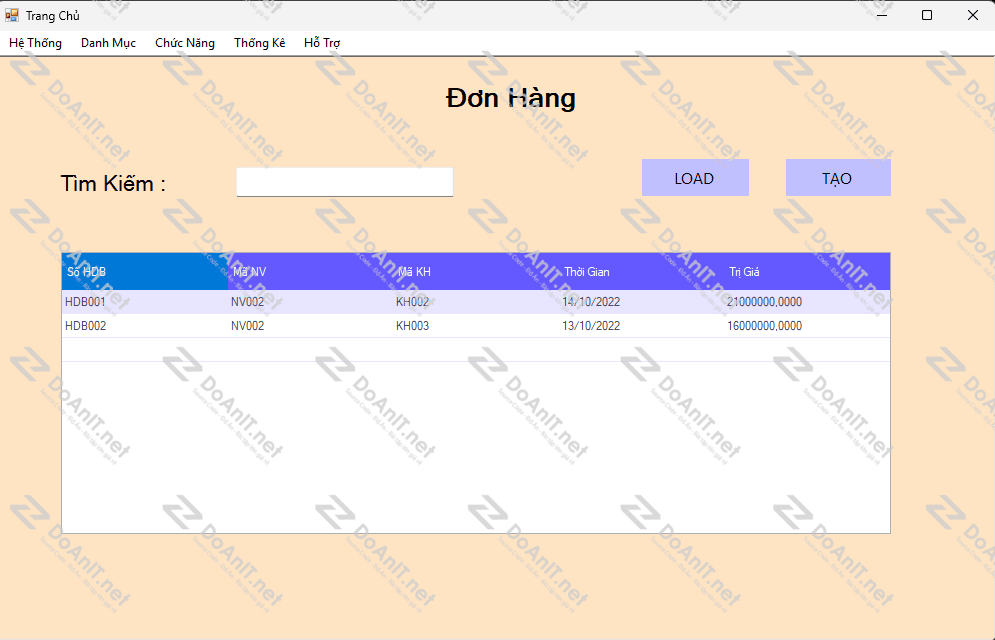Click the TẠO button

click(838, 178)
